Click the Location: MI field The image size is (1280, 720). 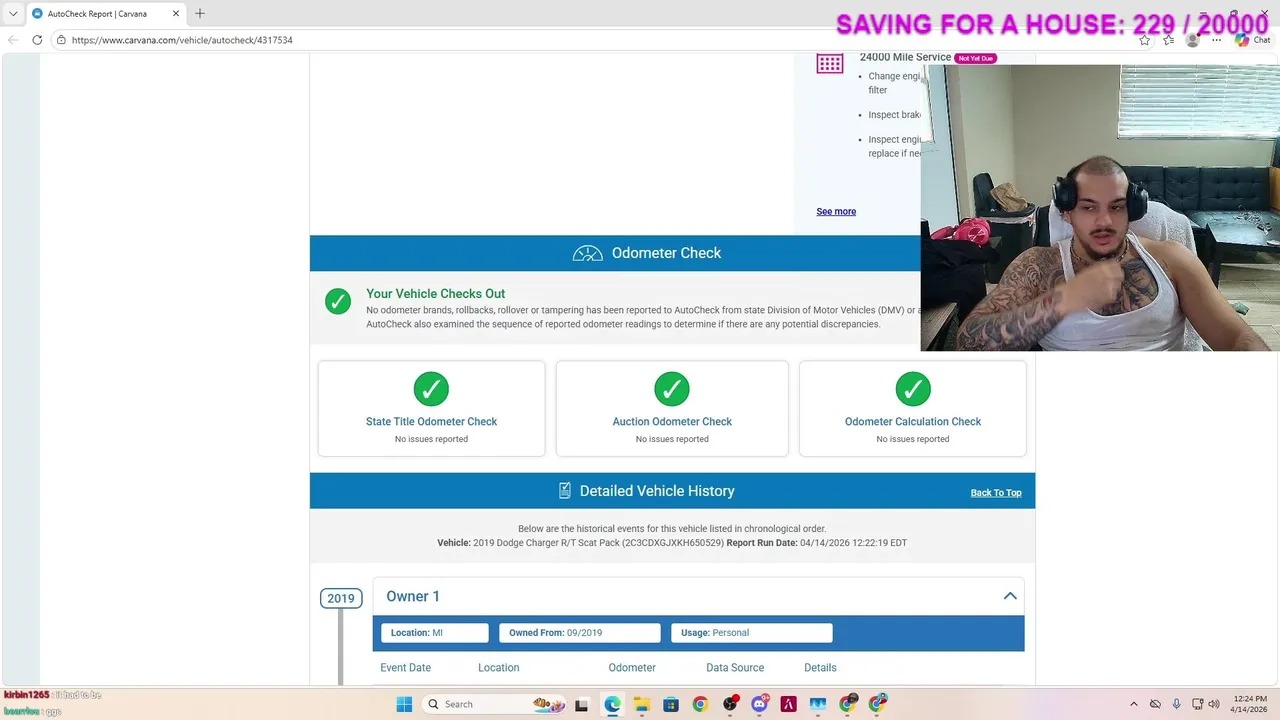435,633
